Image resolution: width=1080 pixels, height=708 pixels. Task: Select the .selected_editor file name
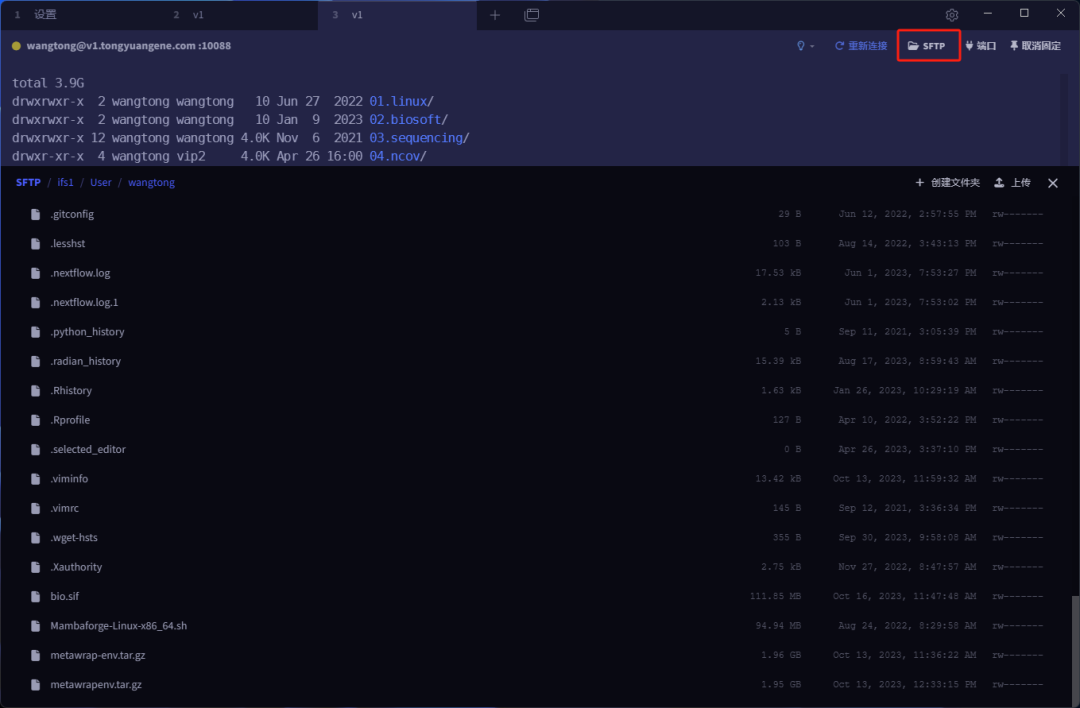(87, 450)
